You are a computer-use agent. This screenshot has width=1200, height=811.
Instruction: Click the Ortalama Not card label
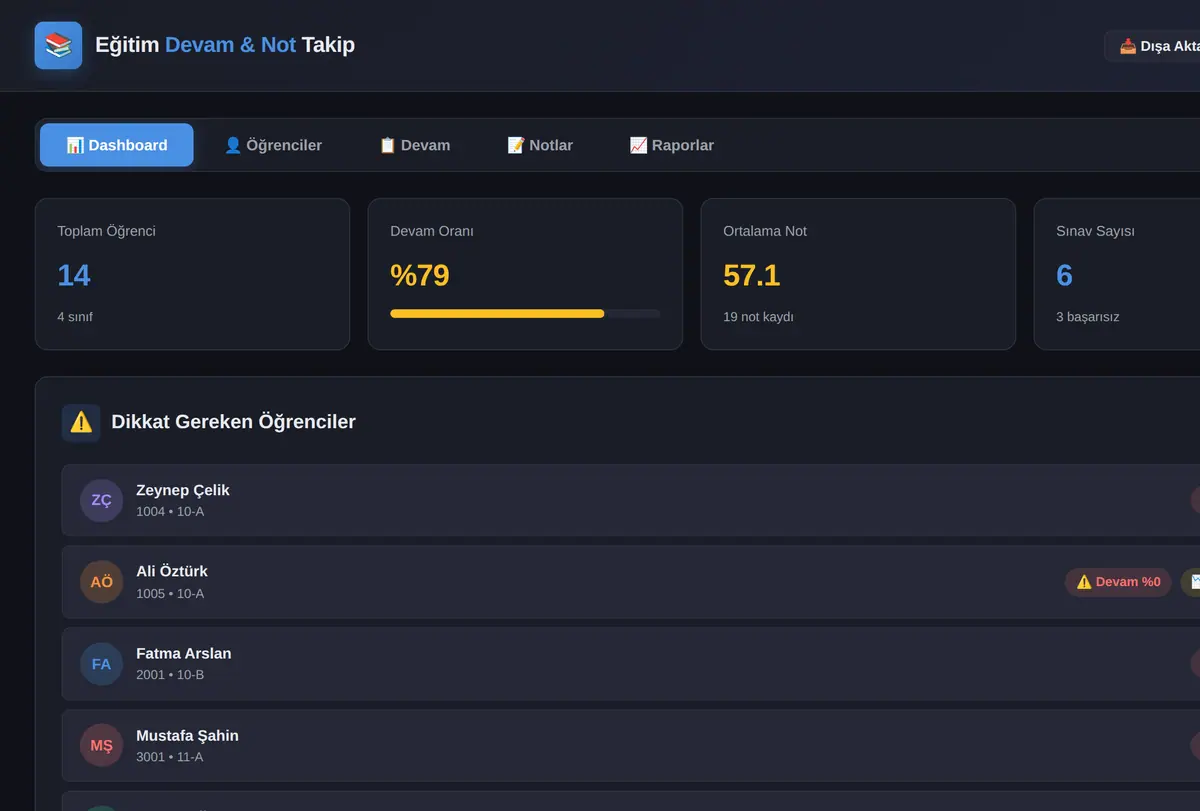tap(765, 231)
